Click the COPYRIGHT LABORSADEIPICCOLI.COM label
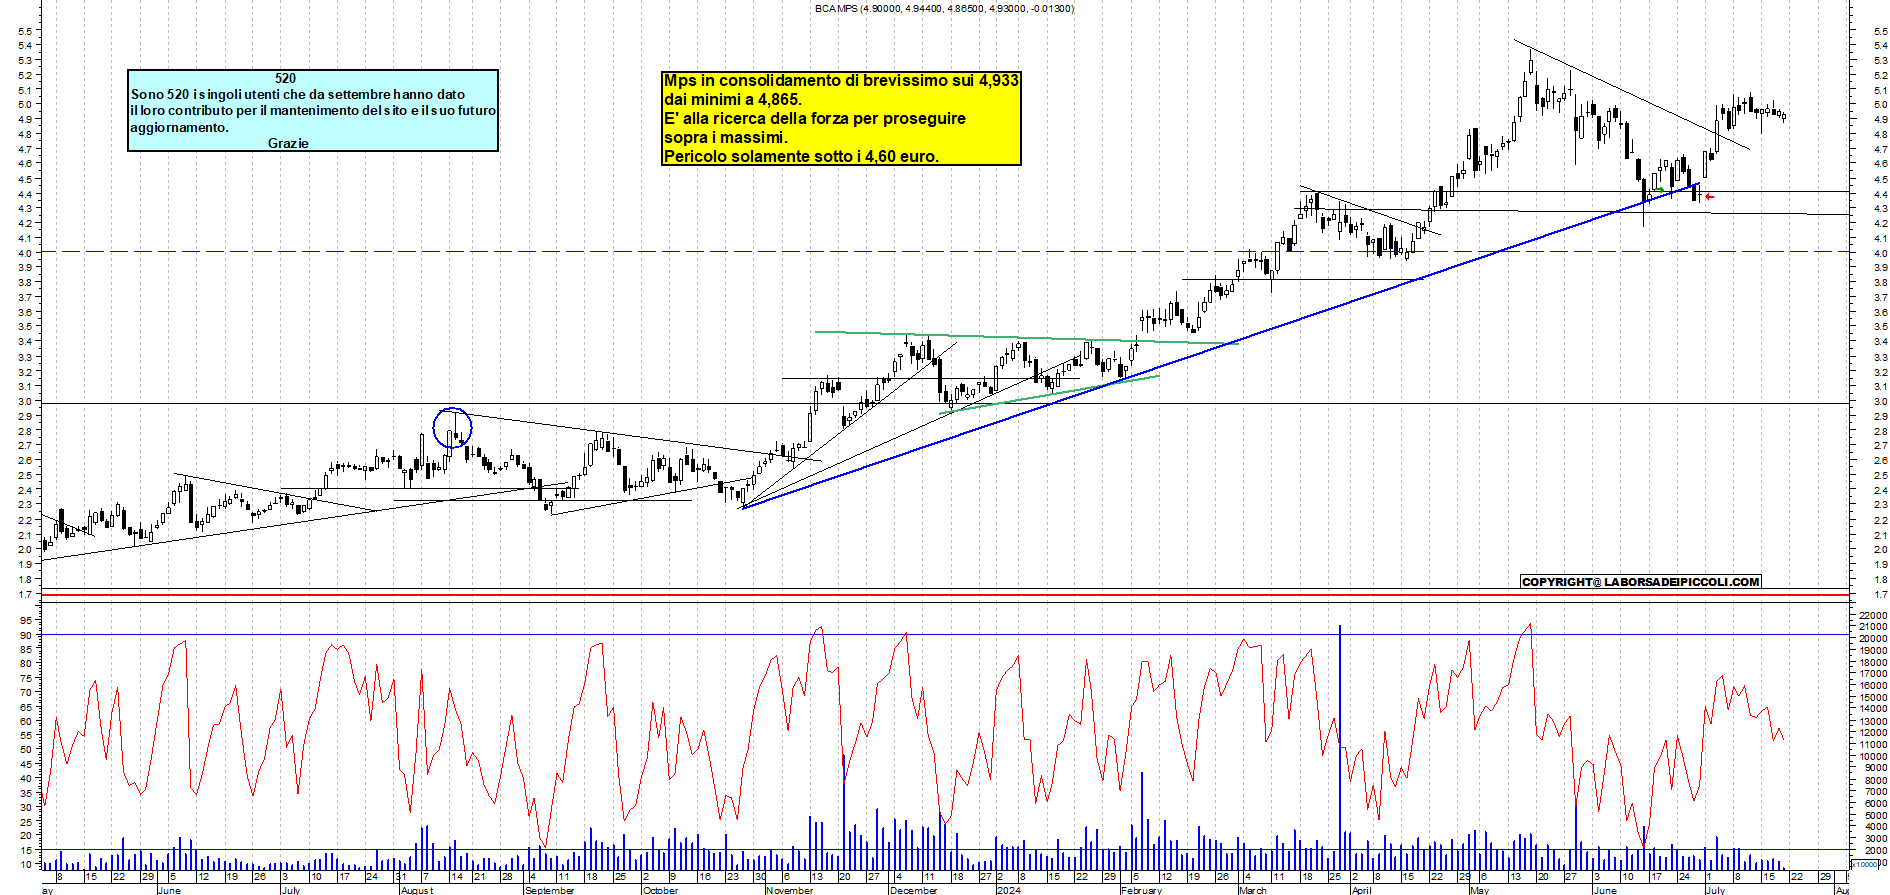1890x895 pixels. point(1640,581)
